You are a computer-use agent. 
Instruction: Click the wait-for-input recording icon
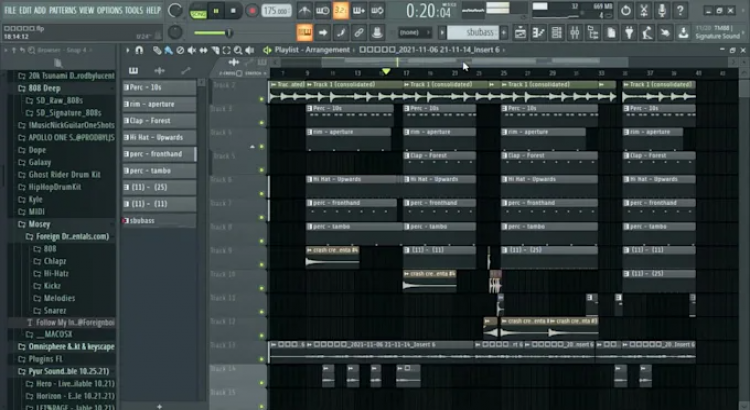click(x=322, y=10)
